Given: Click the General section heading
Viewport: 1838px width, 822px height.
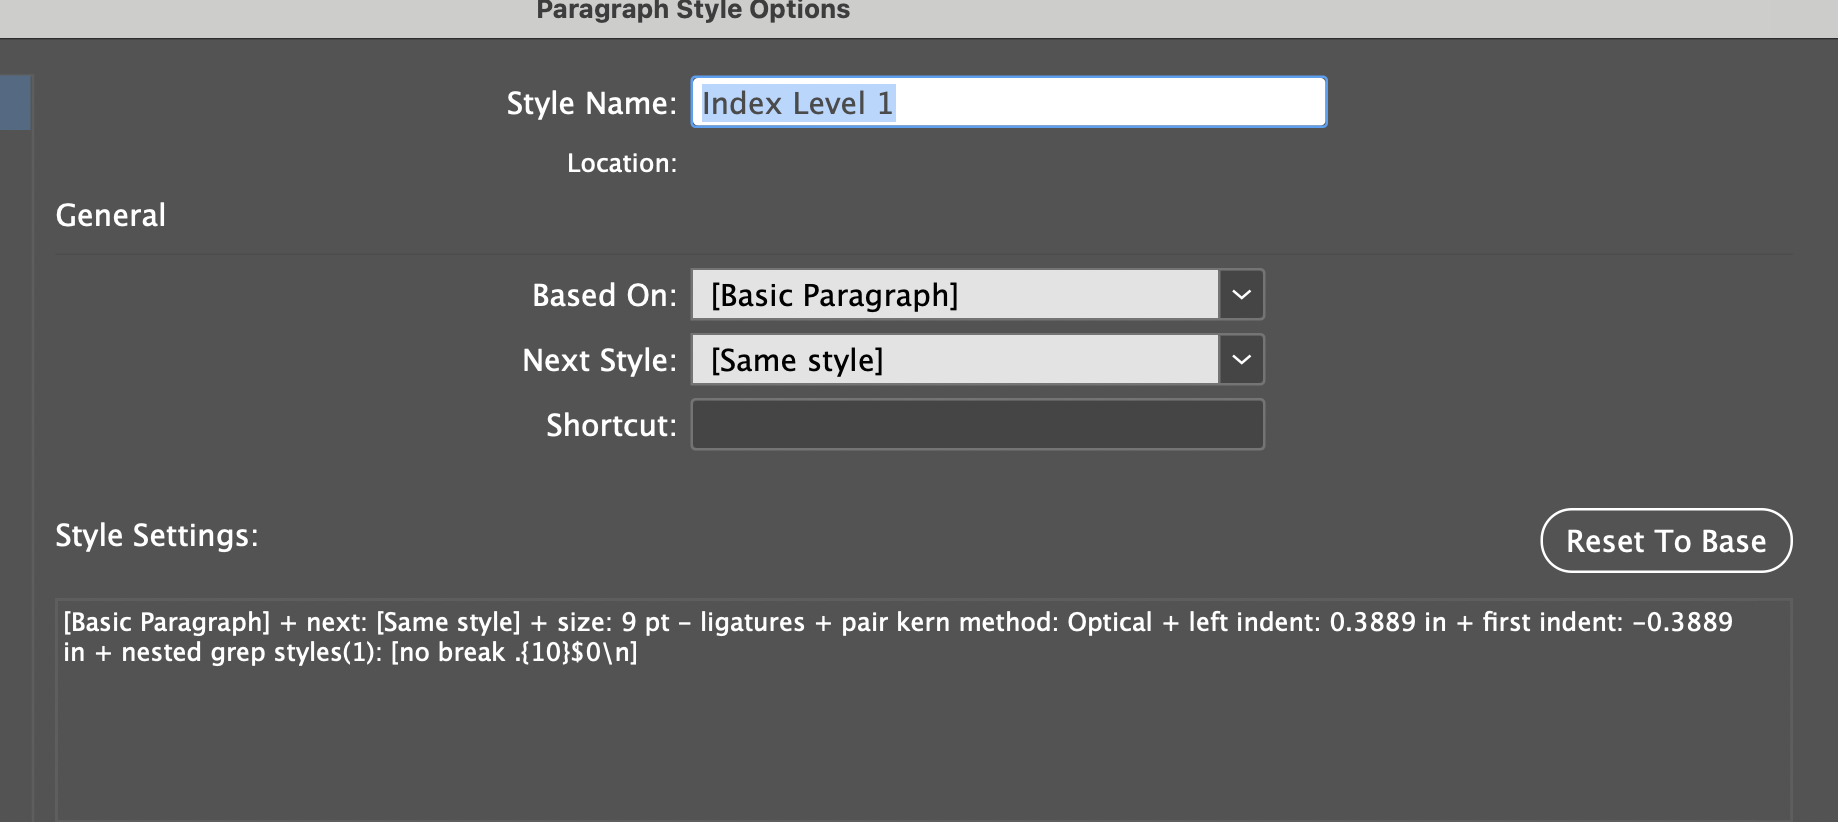Looking at the screenshot, I should coord(111,215).
